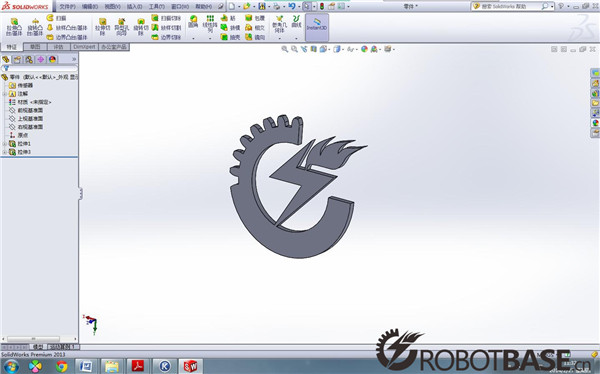The height and width of the screenshot is (374, 600).
Task: Switch to the 评估 Evaluate tab
Action: click(x=59, y=47)
